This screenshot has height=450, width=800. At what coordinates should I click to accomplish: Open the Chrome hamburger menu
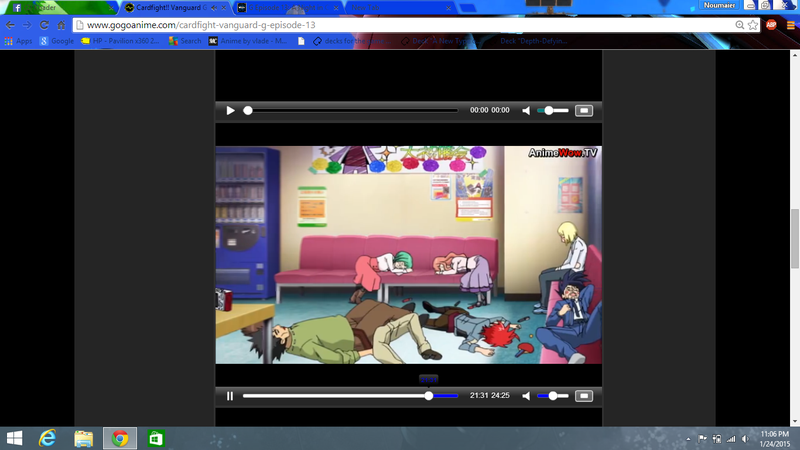click(x=790, y=25)
